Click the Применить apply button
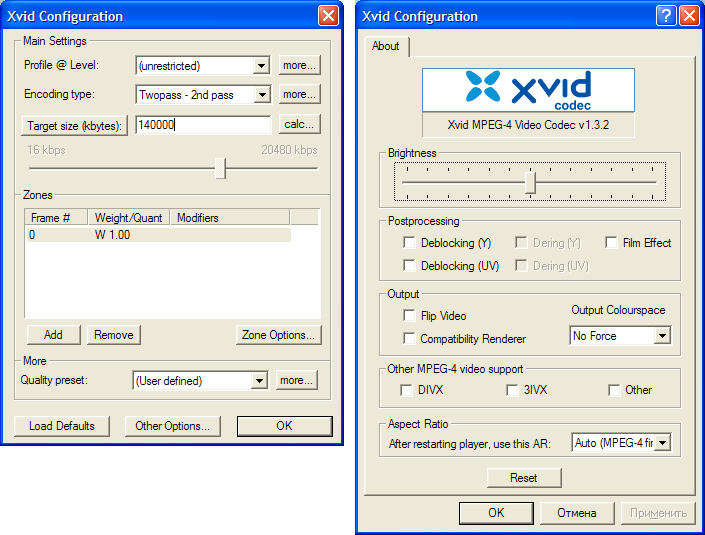This screenshot has width=705, height=535. click(x=658, y=513)
